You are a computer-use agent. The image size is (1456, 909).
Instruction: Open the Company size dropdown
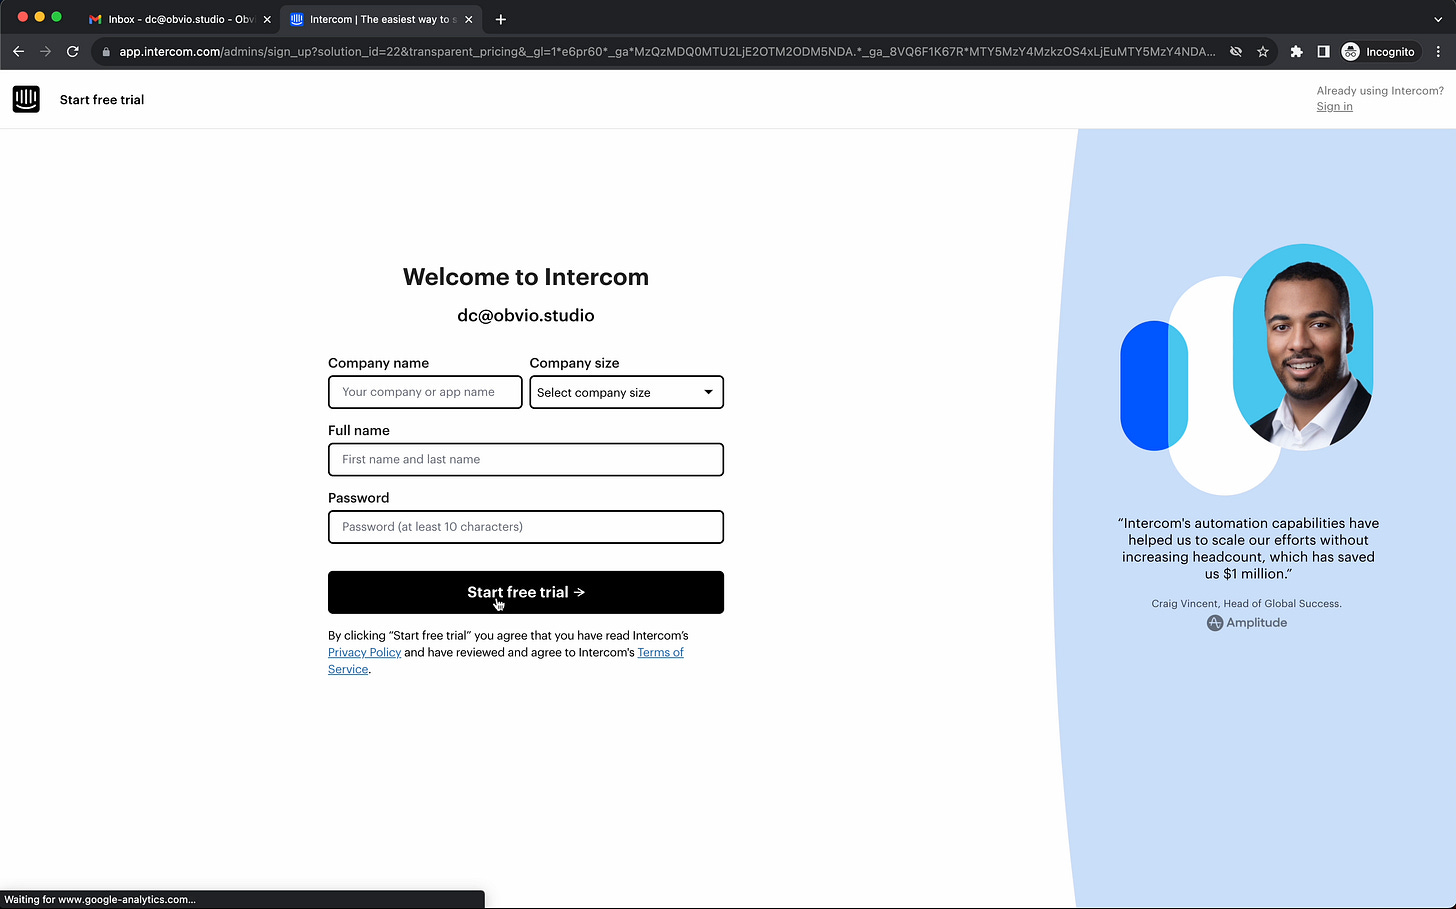pyautogui.click(x=626, y=392)
